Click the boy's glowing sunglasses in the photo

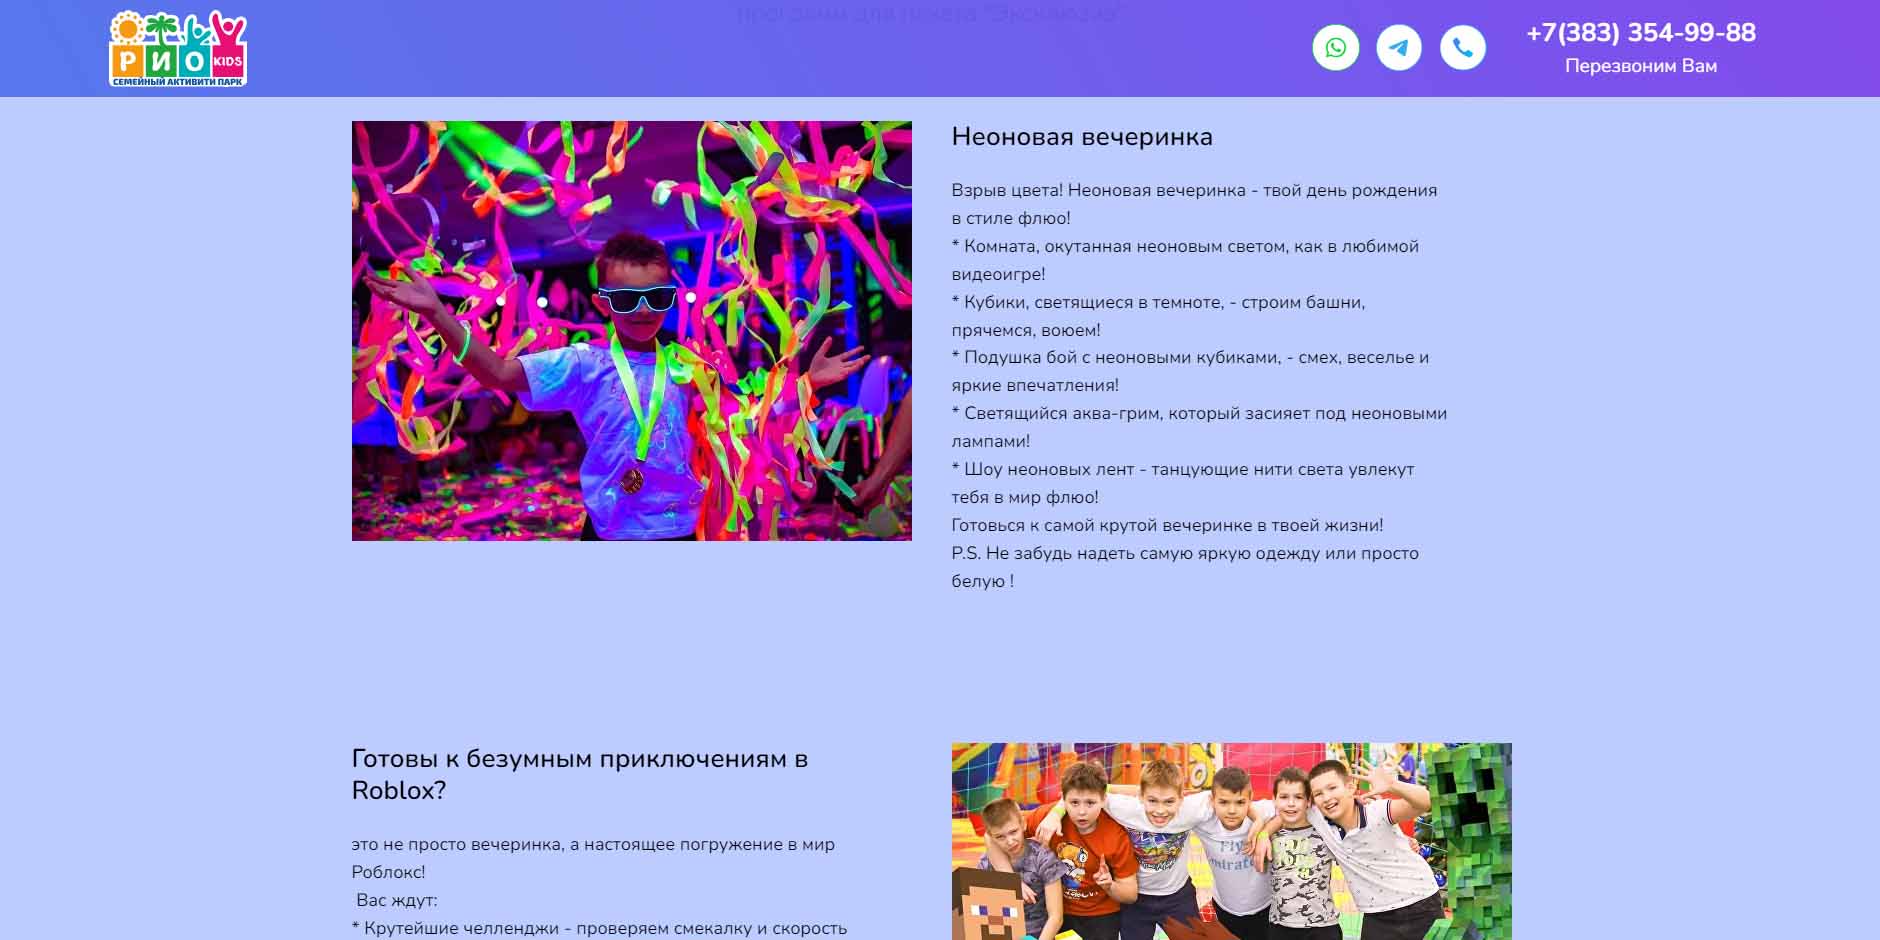click(637, 298)
